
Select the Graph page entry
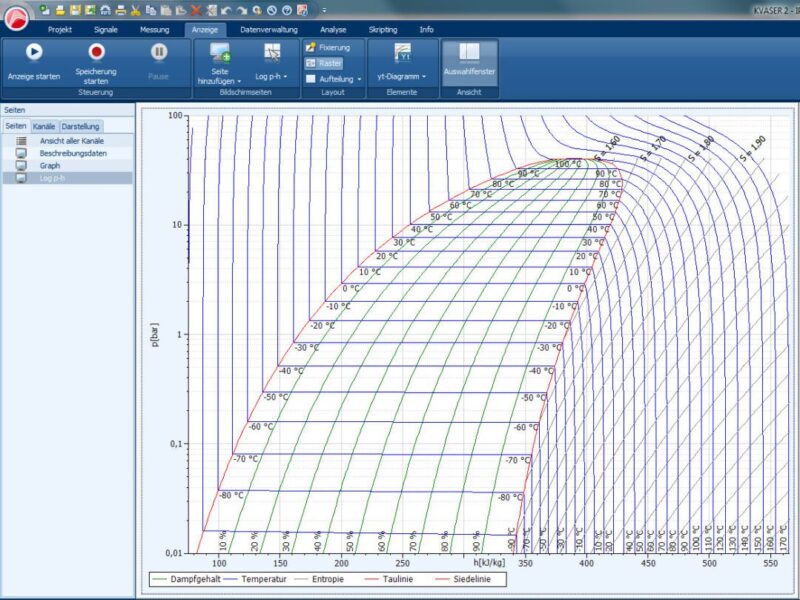(50, 165)
